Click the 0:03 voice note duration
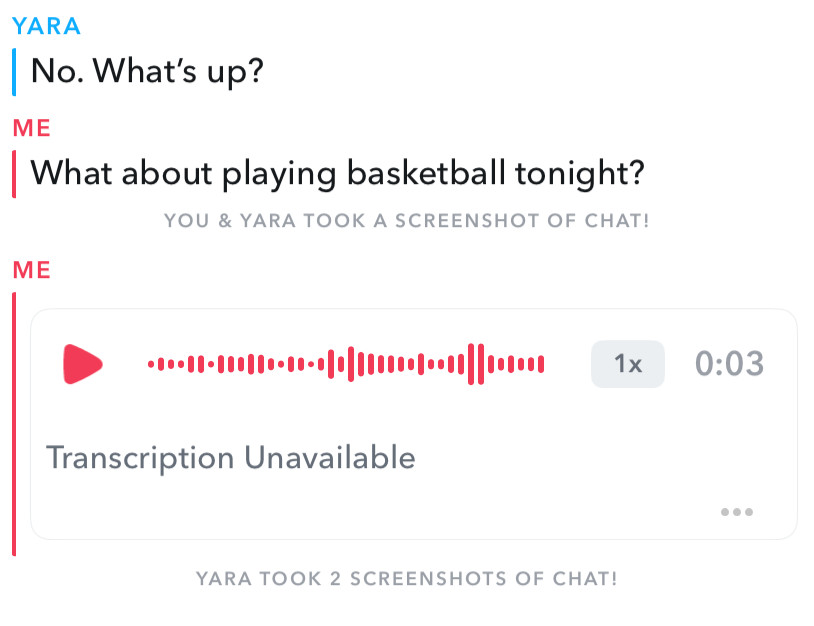Image resolution: width=814 pixels, height=626 pixels. pos(729,364)
